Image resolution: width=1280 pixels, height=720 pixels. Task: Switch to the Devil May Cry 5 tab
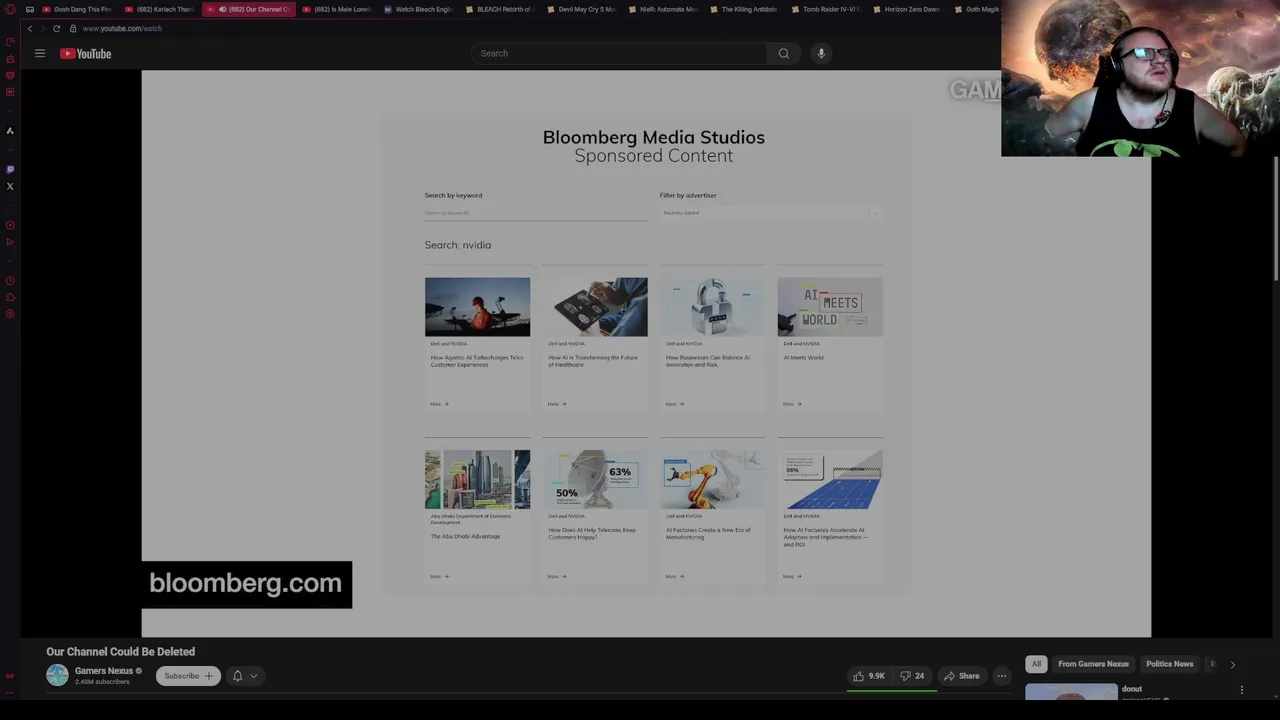(582, 9)
